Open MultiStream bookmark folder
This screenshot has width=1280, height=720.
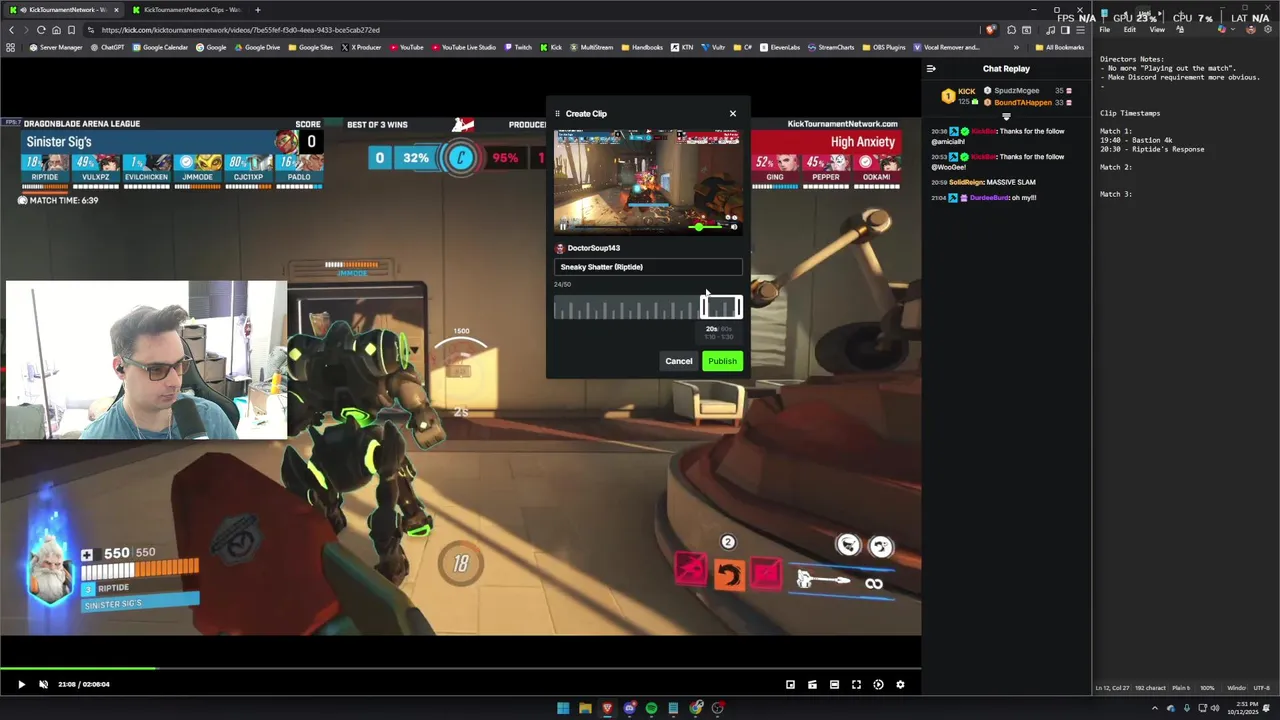coord(591,47)
